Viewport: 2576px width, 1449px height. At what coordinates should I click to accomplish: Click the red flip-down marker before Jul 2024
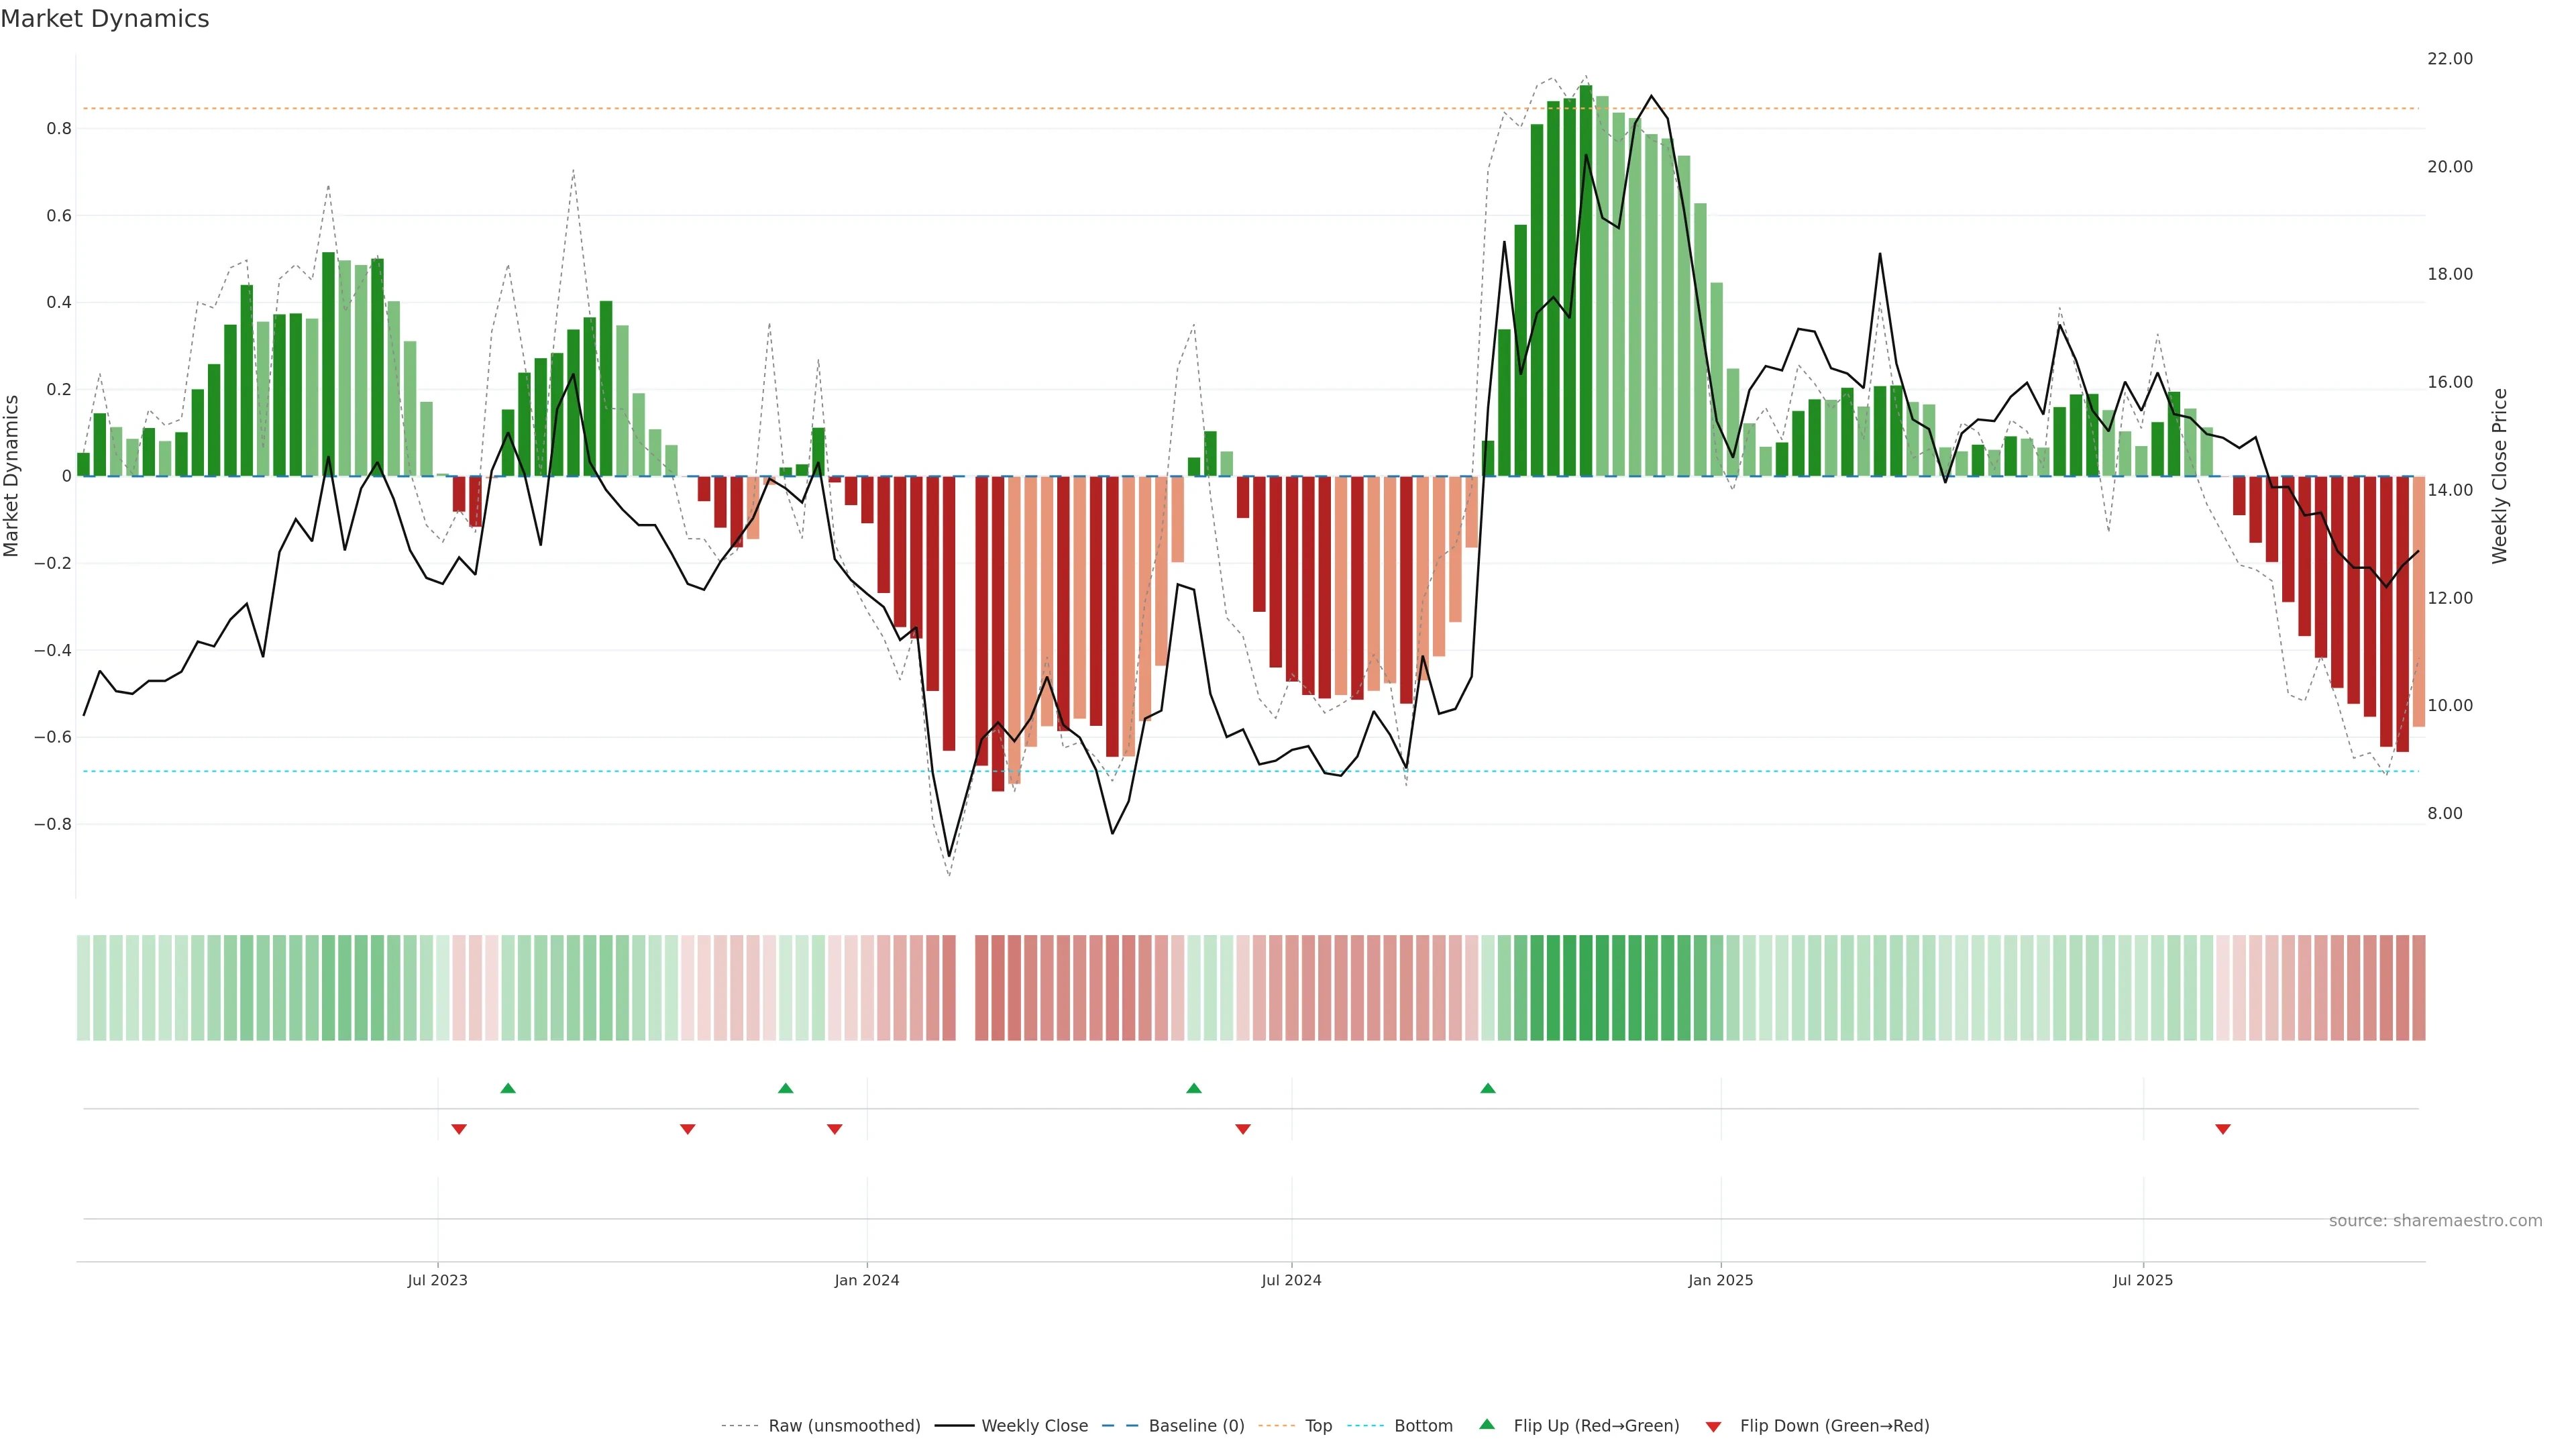pos(1243,1129)
